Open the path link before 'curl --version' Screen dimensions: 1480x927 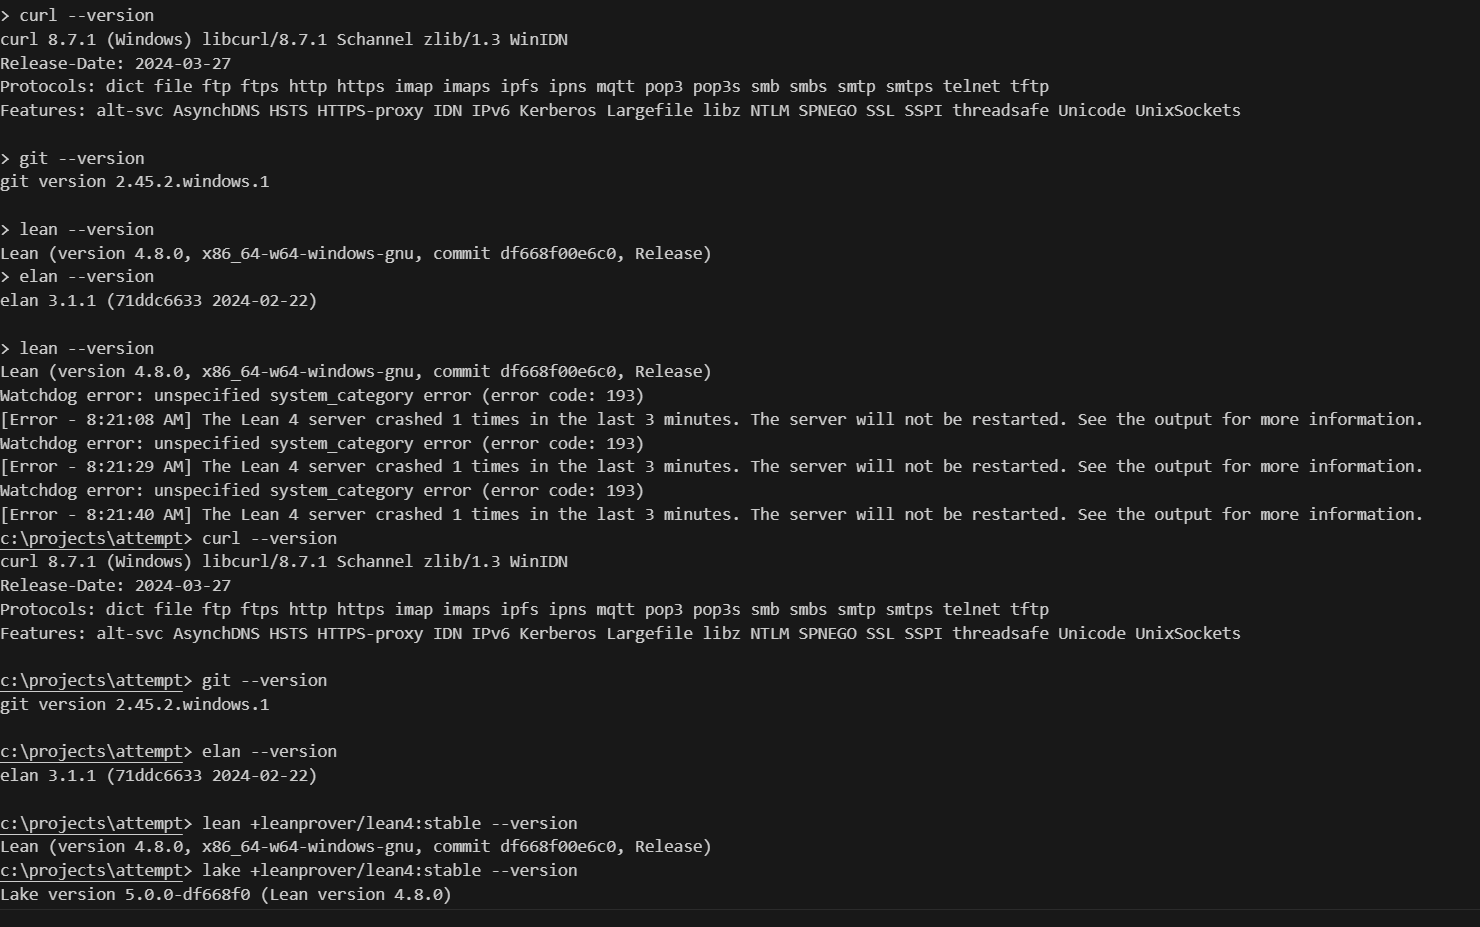point(92,538)
